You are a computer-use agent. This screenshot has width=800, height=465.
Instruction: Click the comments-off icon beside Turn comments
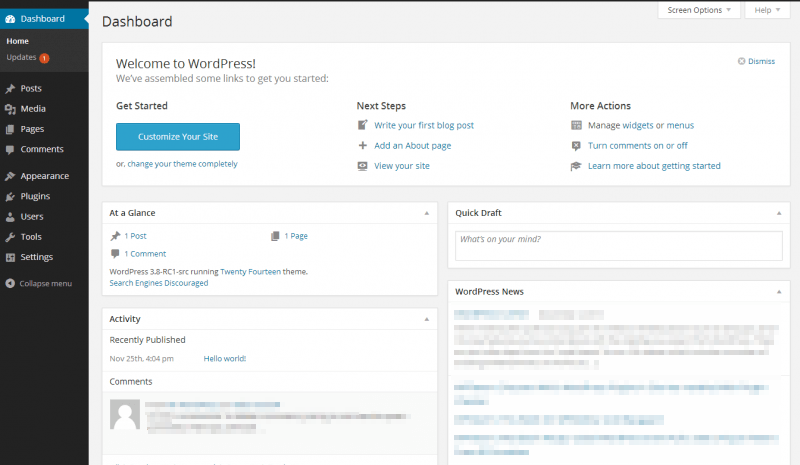tap(576, 145)
